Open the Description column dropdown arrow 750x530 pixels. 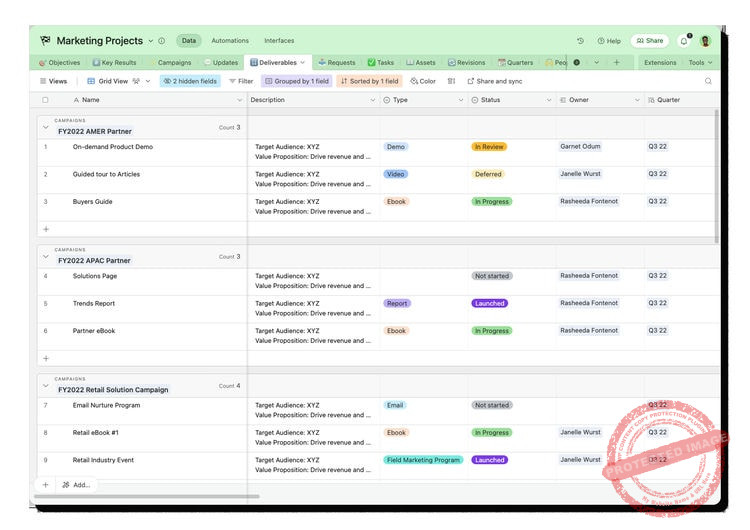point(373,100)
